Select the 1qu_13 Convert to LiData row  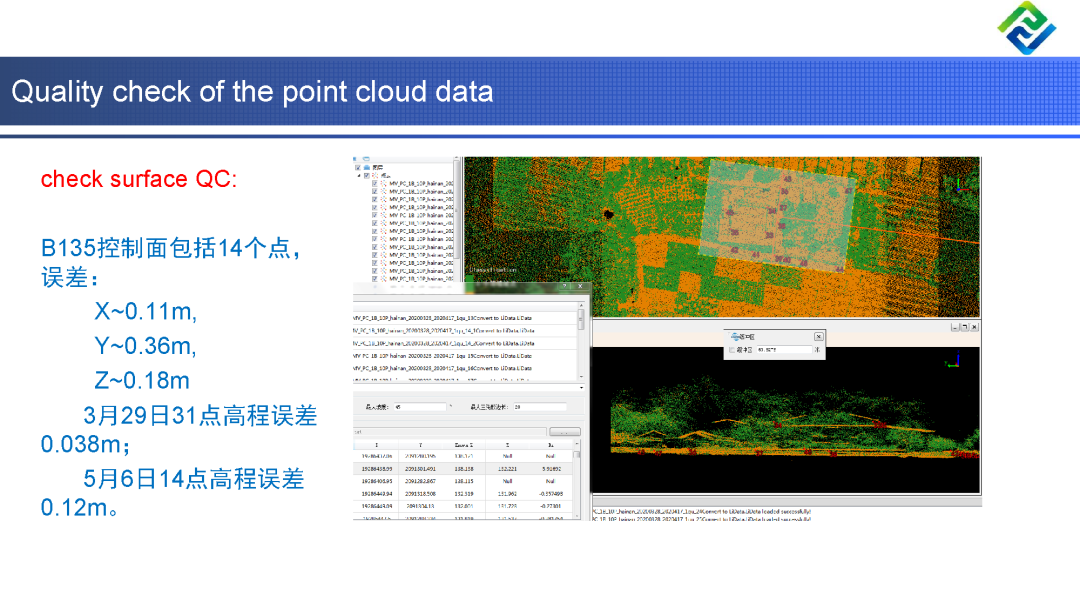coord(465,318)
